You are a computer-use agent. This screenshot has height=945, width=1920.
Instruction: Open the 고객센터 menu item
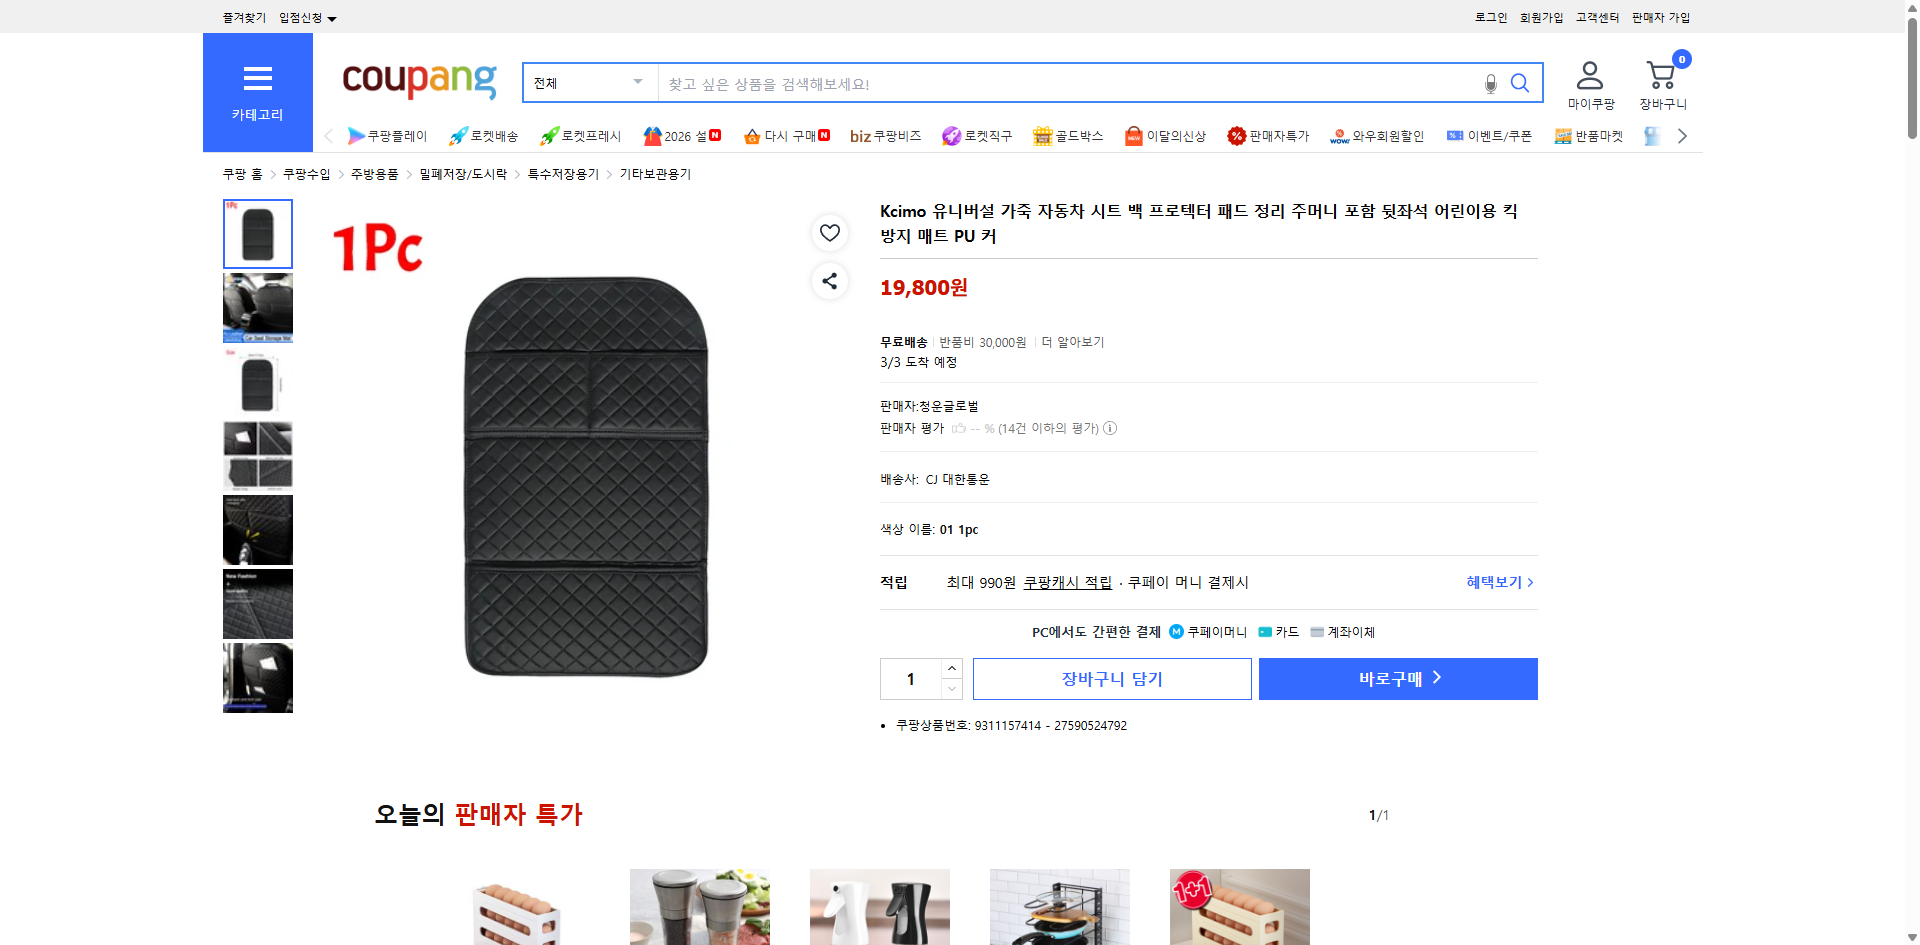click(x=1596, y=17)
